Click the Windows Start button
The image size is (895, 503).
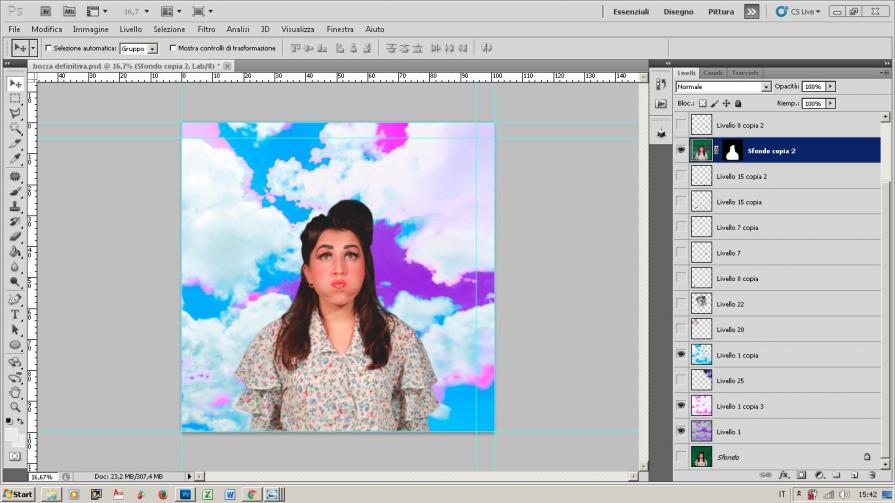(18, 494)
